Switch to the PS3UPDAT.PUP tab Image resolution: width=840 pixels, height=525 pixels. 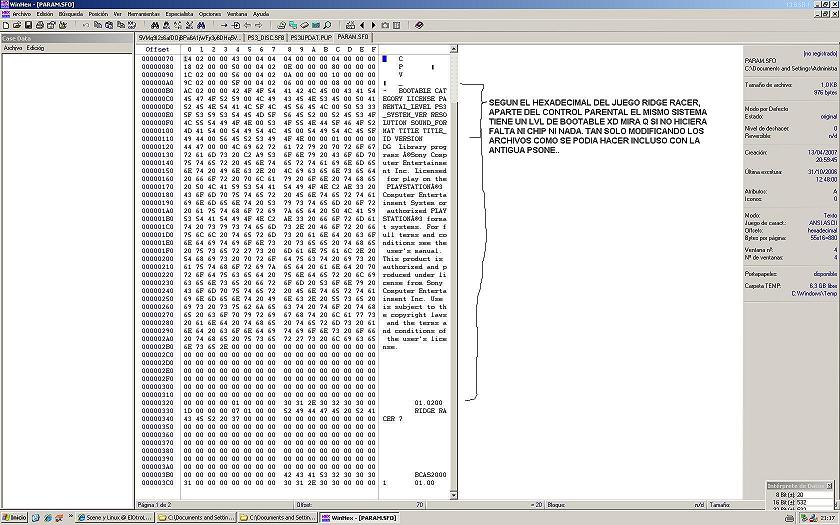pyautogui.click(x=311, y=38)
